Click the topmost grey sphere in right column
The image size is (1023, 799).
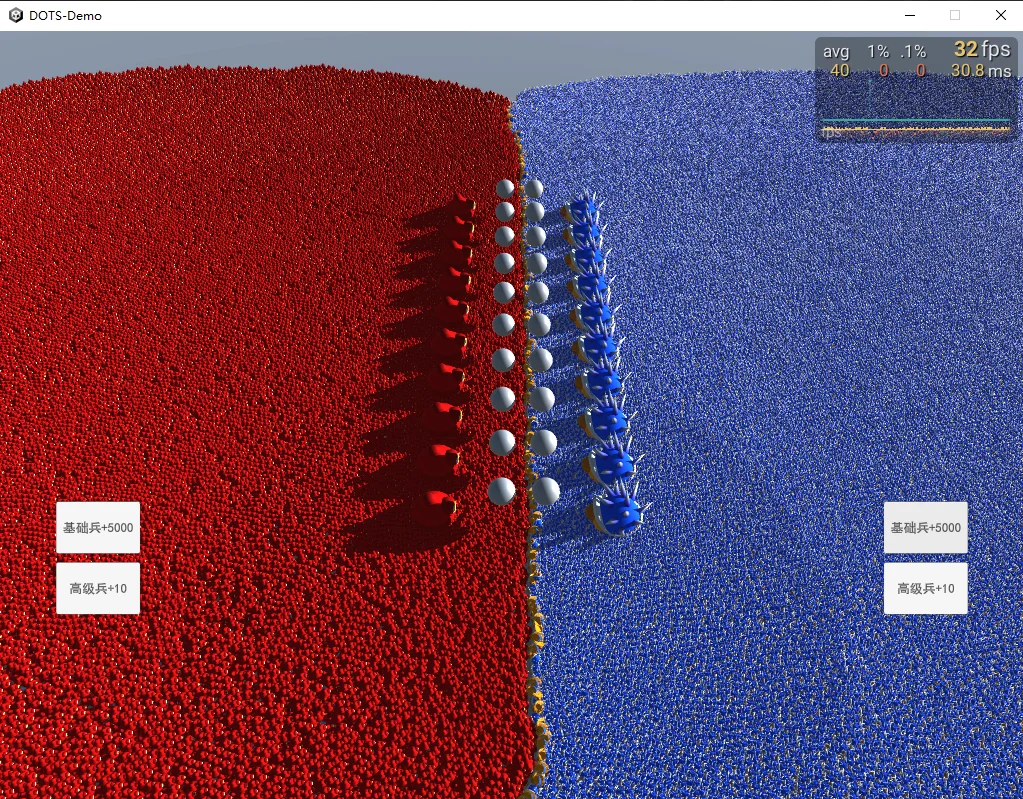click(x=535, y=188)
